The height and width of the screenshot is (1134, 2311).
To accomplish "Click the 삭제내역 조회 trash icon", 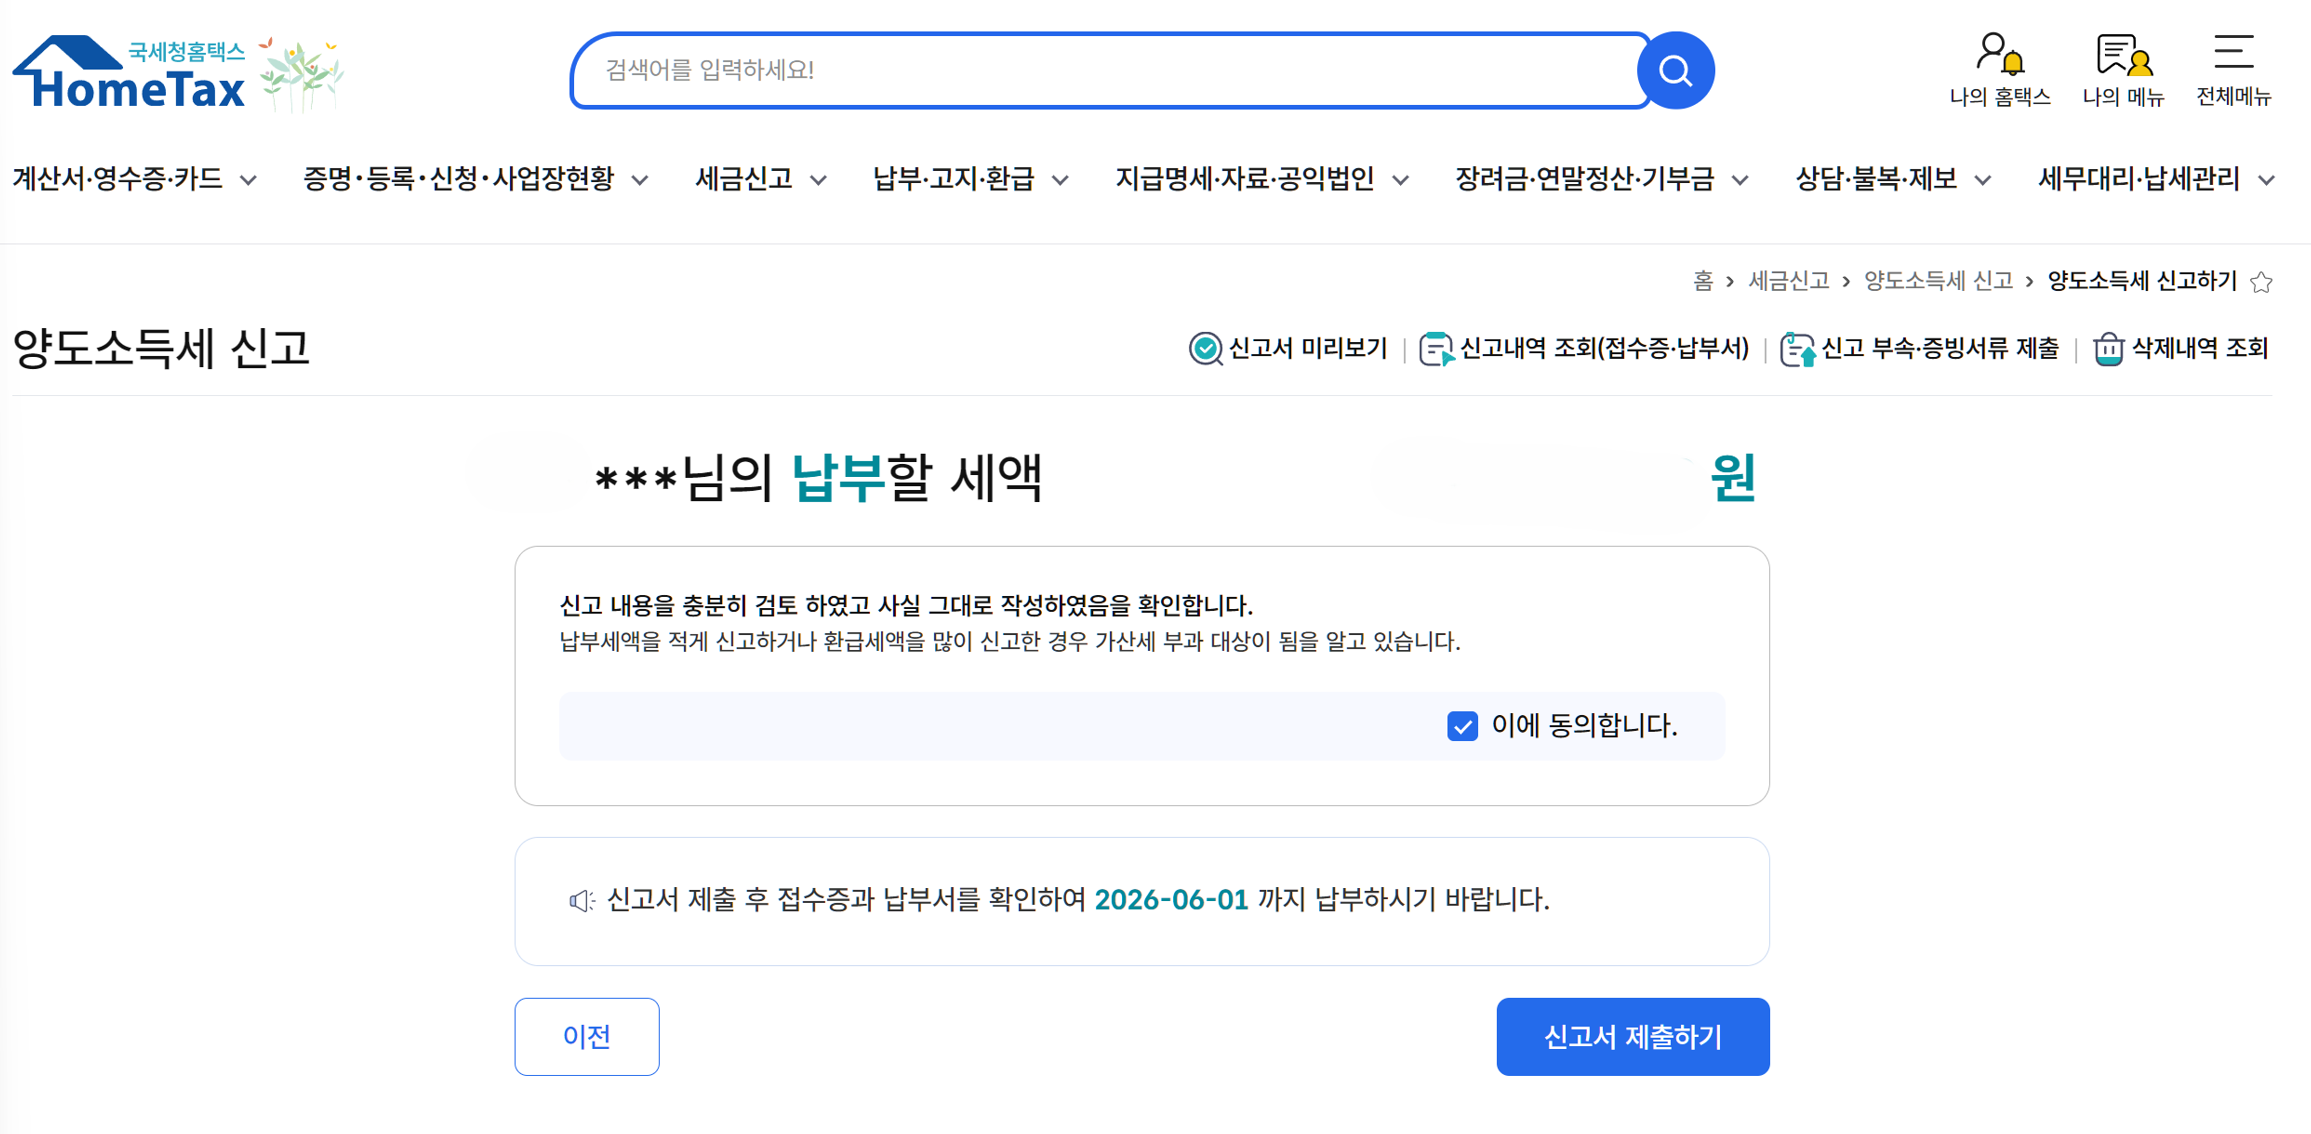I will 2108,349.
